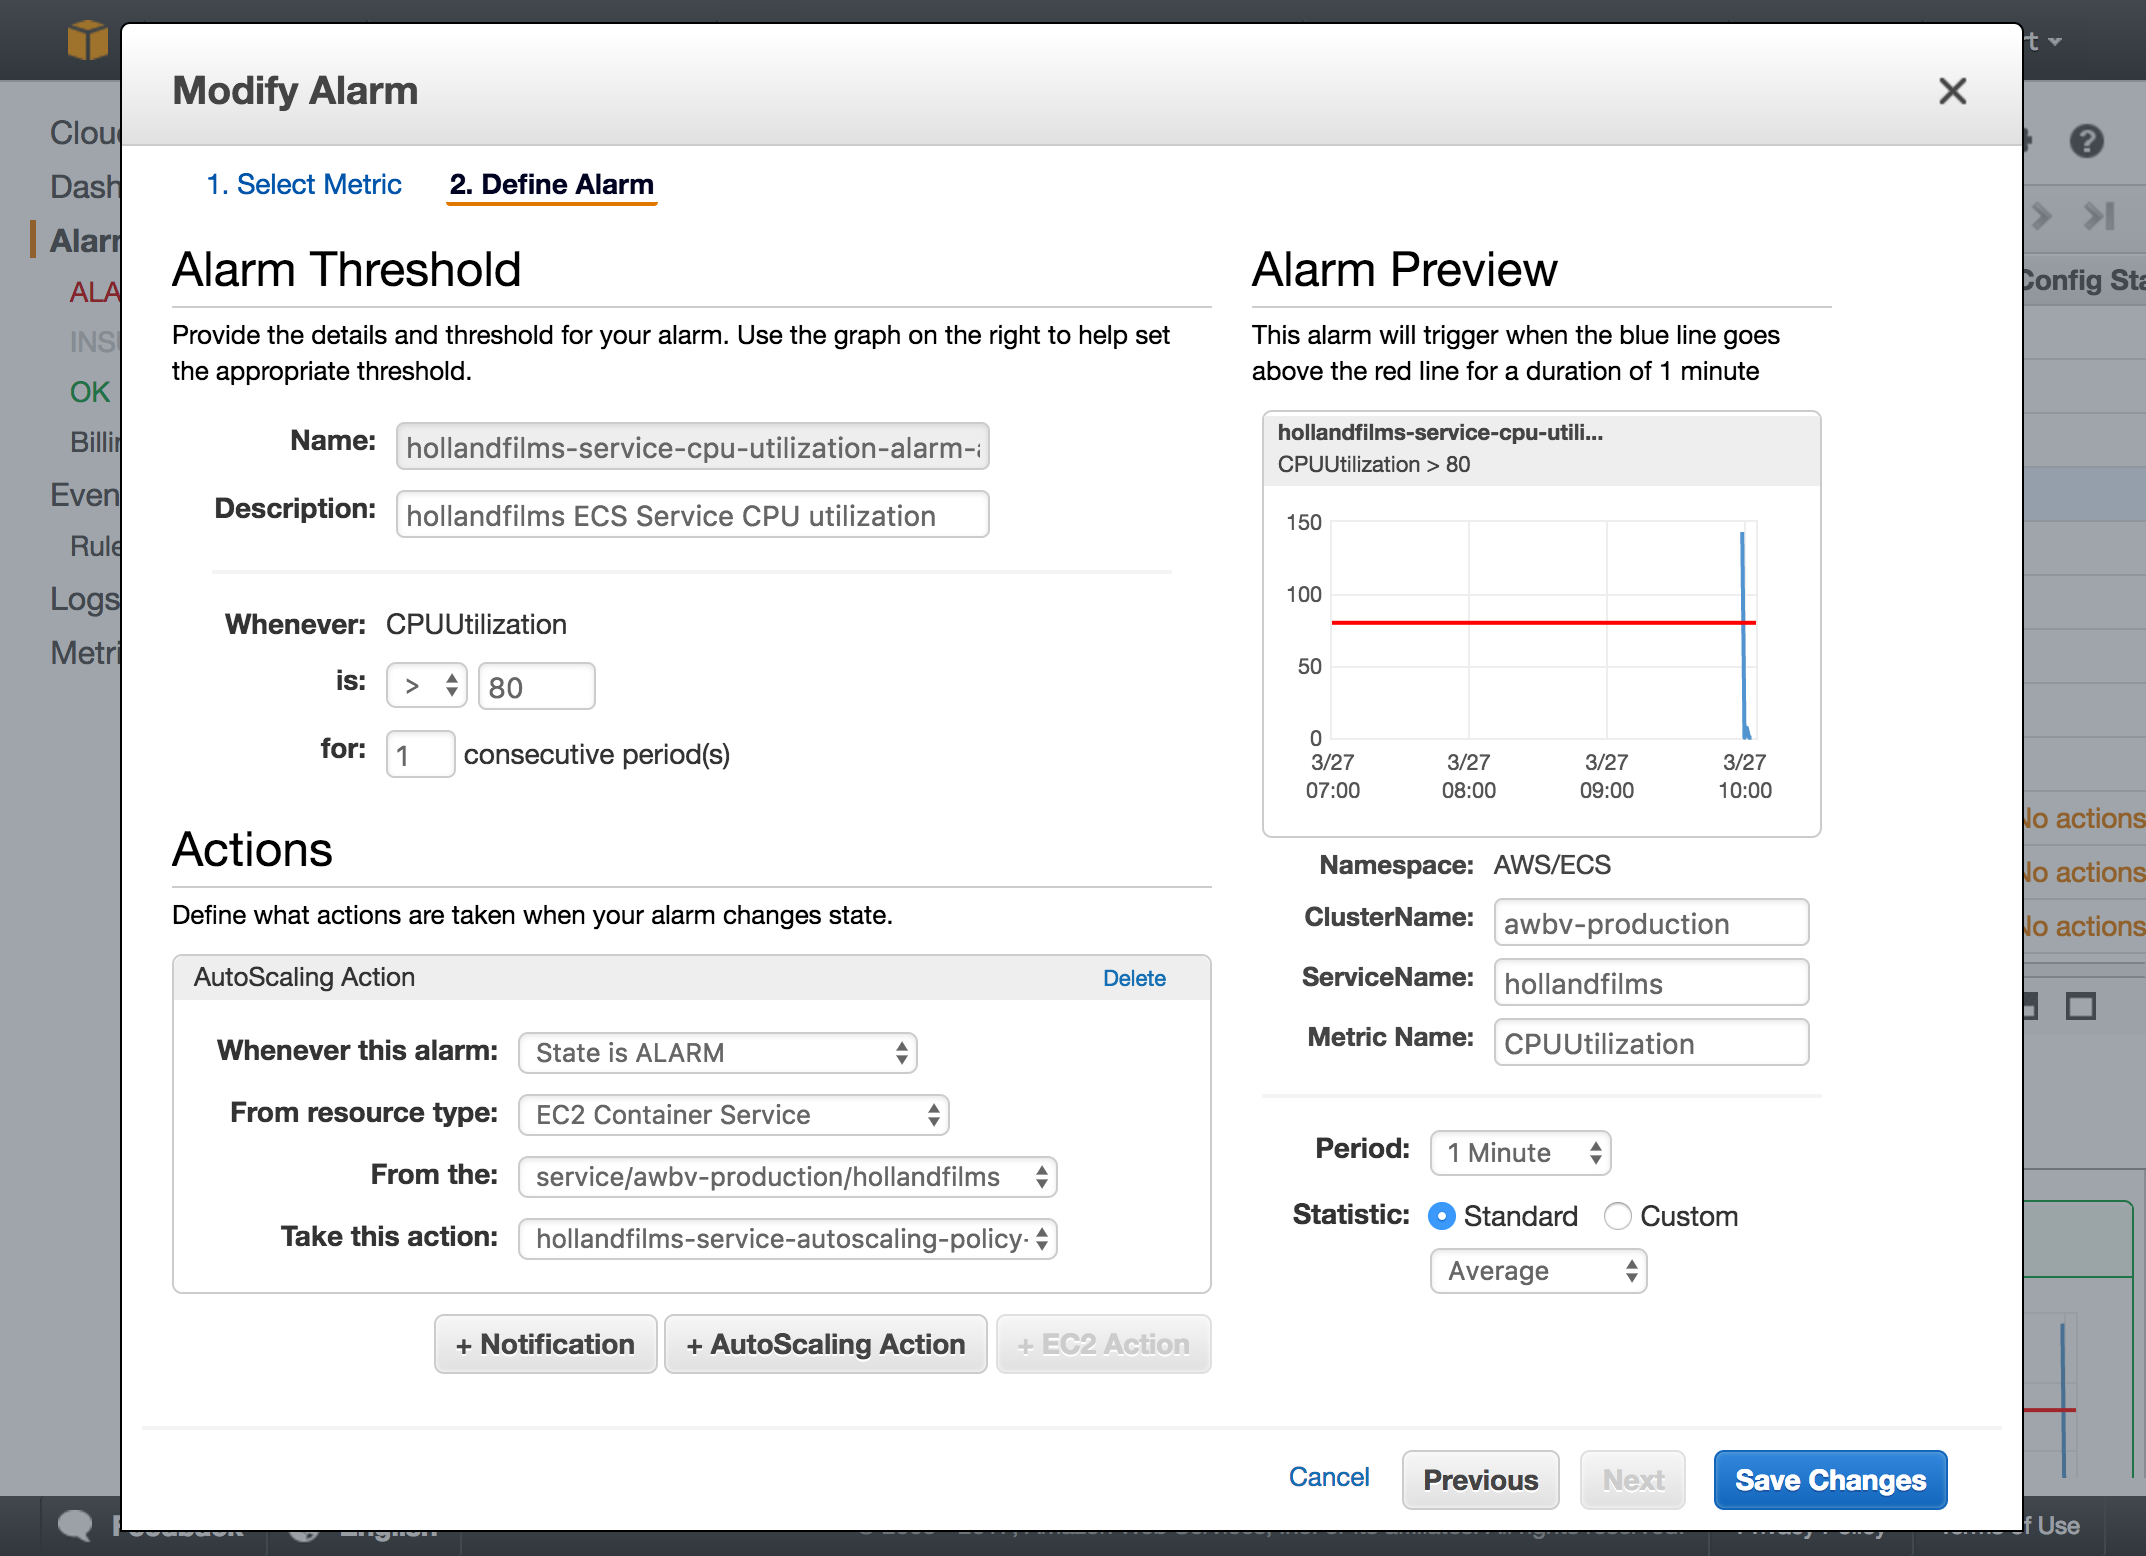Viewport: 2146px width, 1556px height.
Task: Go to last page arrow icon
Action: point(2099,215)
